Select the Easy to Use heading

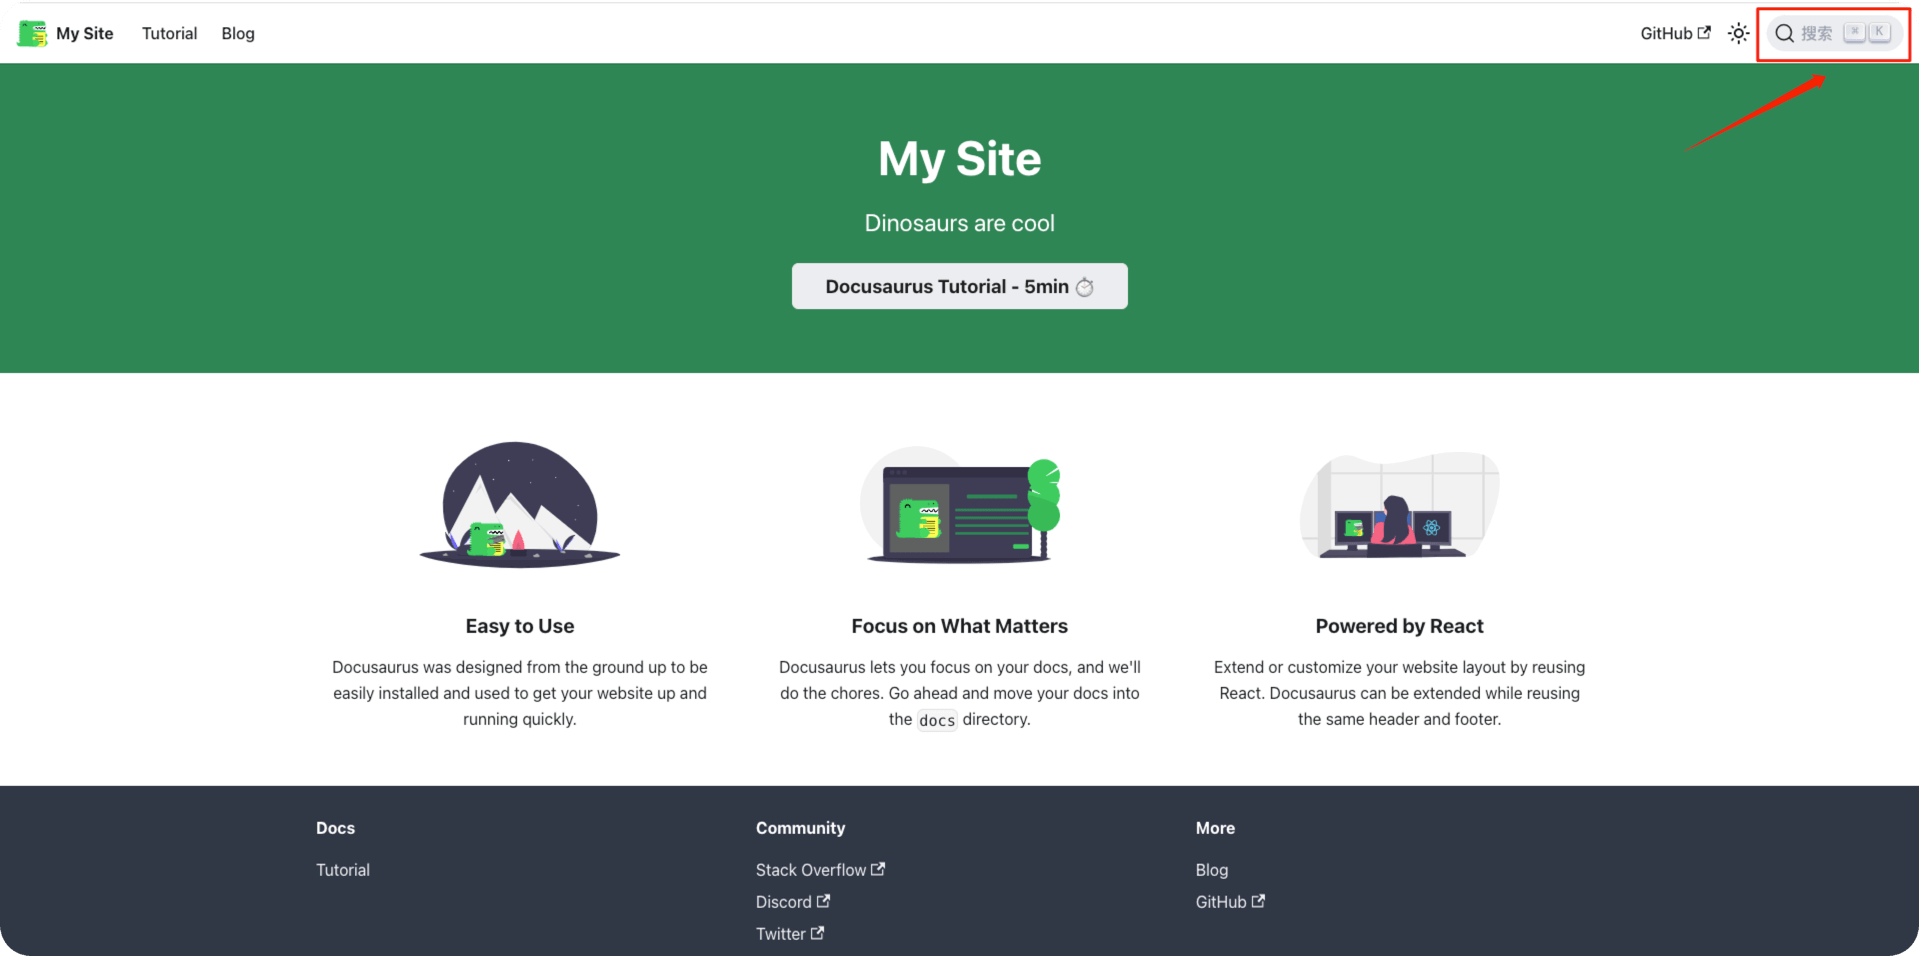pyautogui.click(x=520, y=626)
